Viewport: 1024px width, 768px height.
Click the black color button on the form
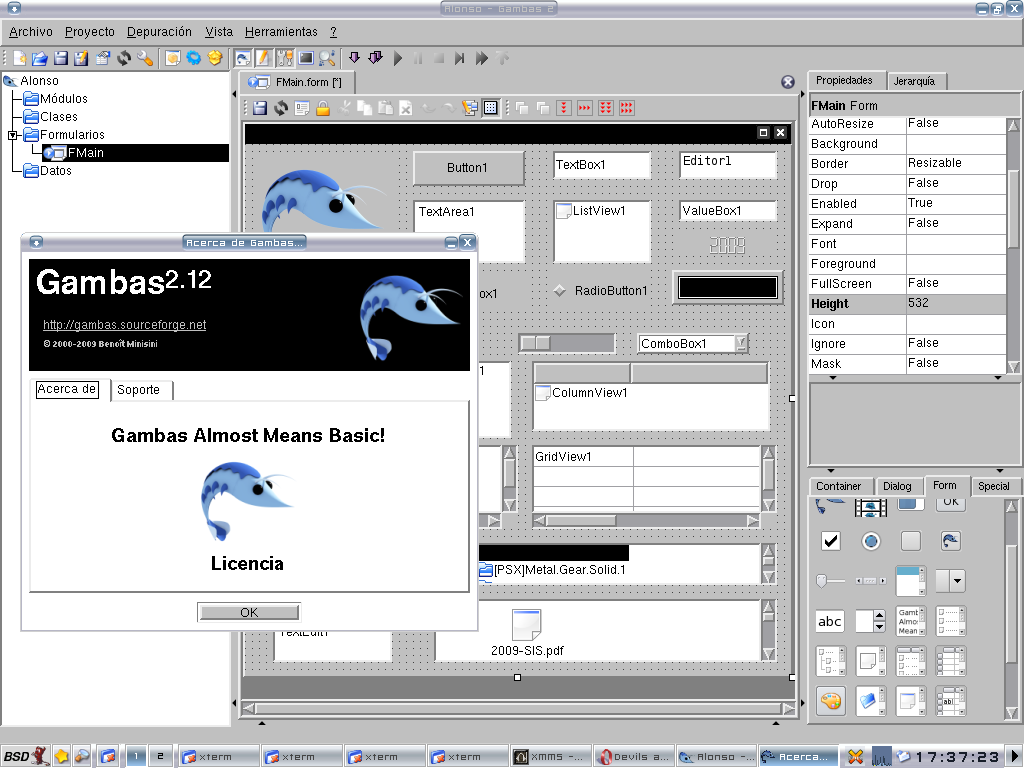pos(728,287)
